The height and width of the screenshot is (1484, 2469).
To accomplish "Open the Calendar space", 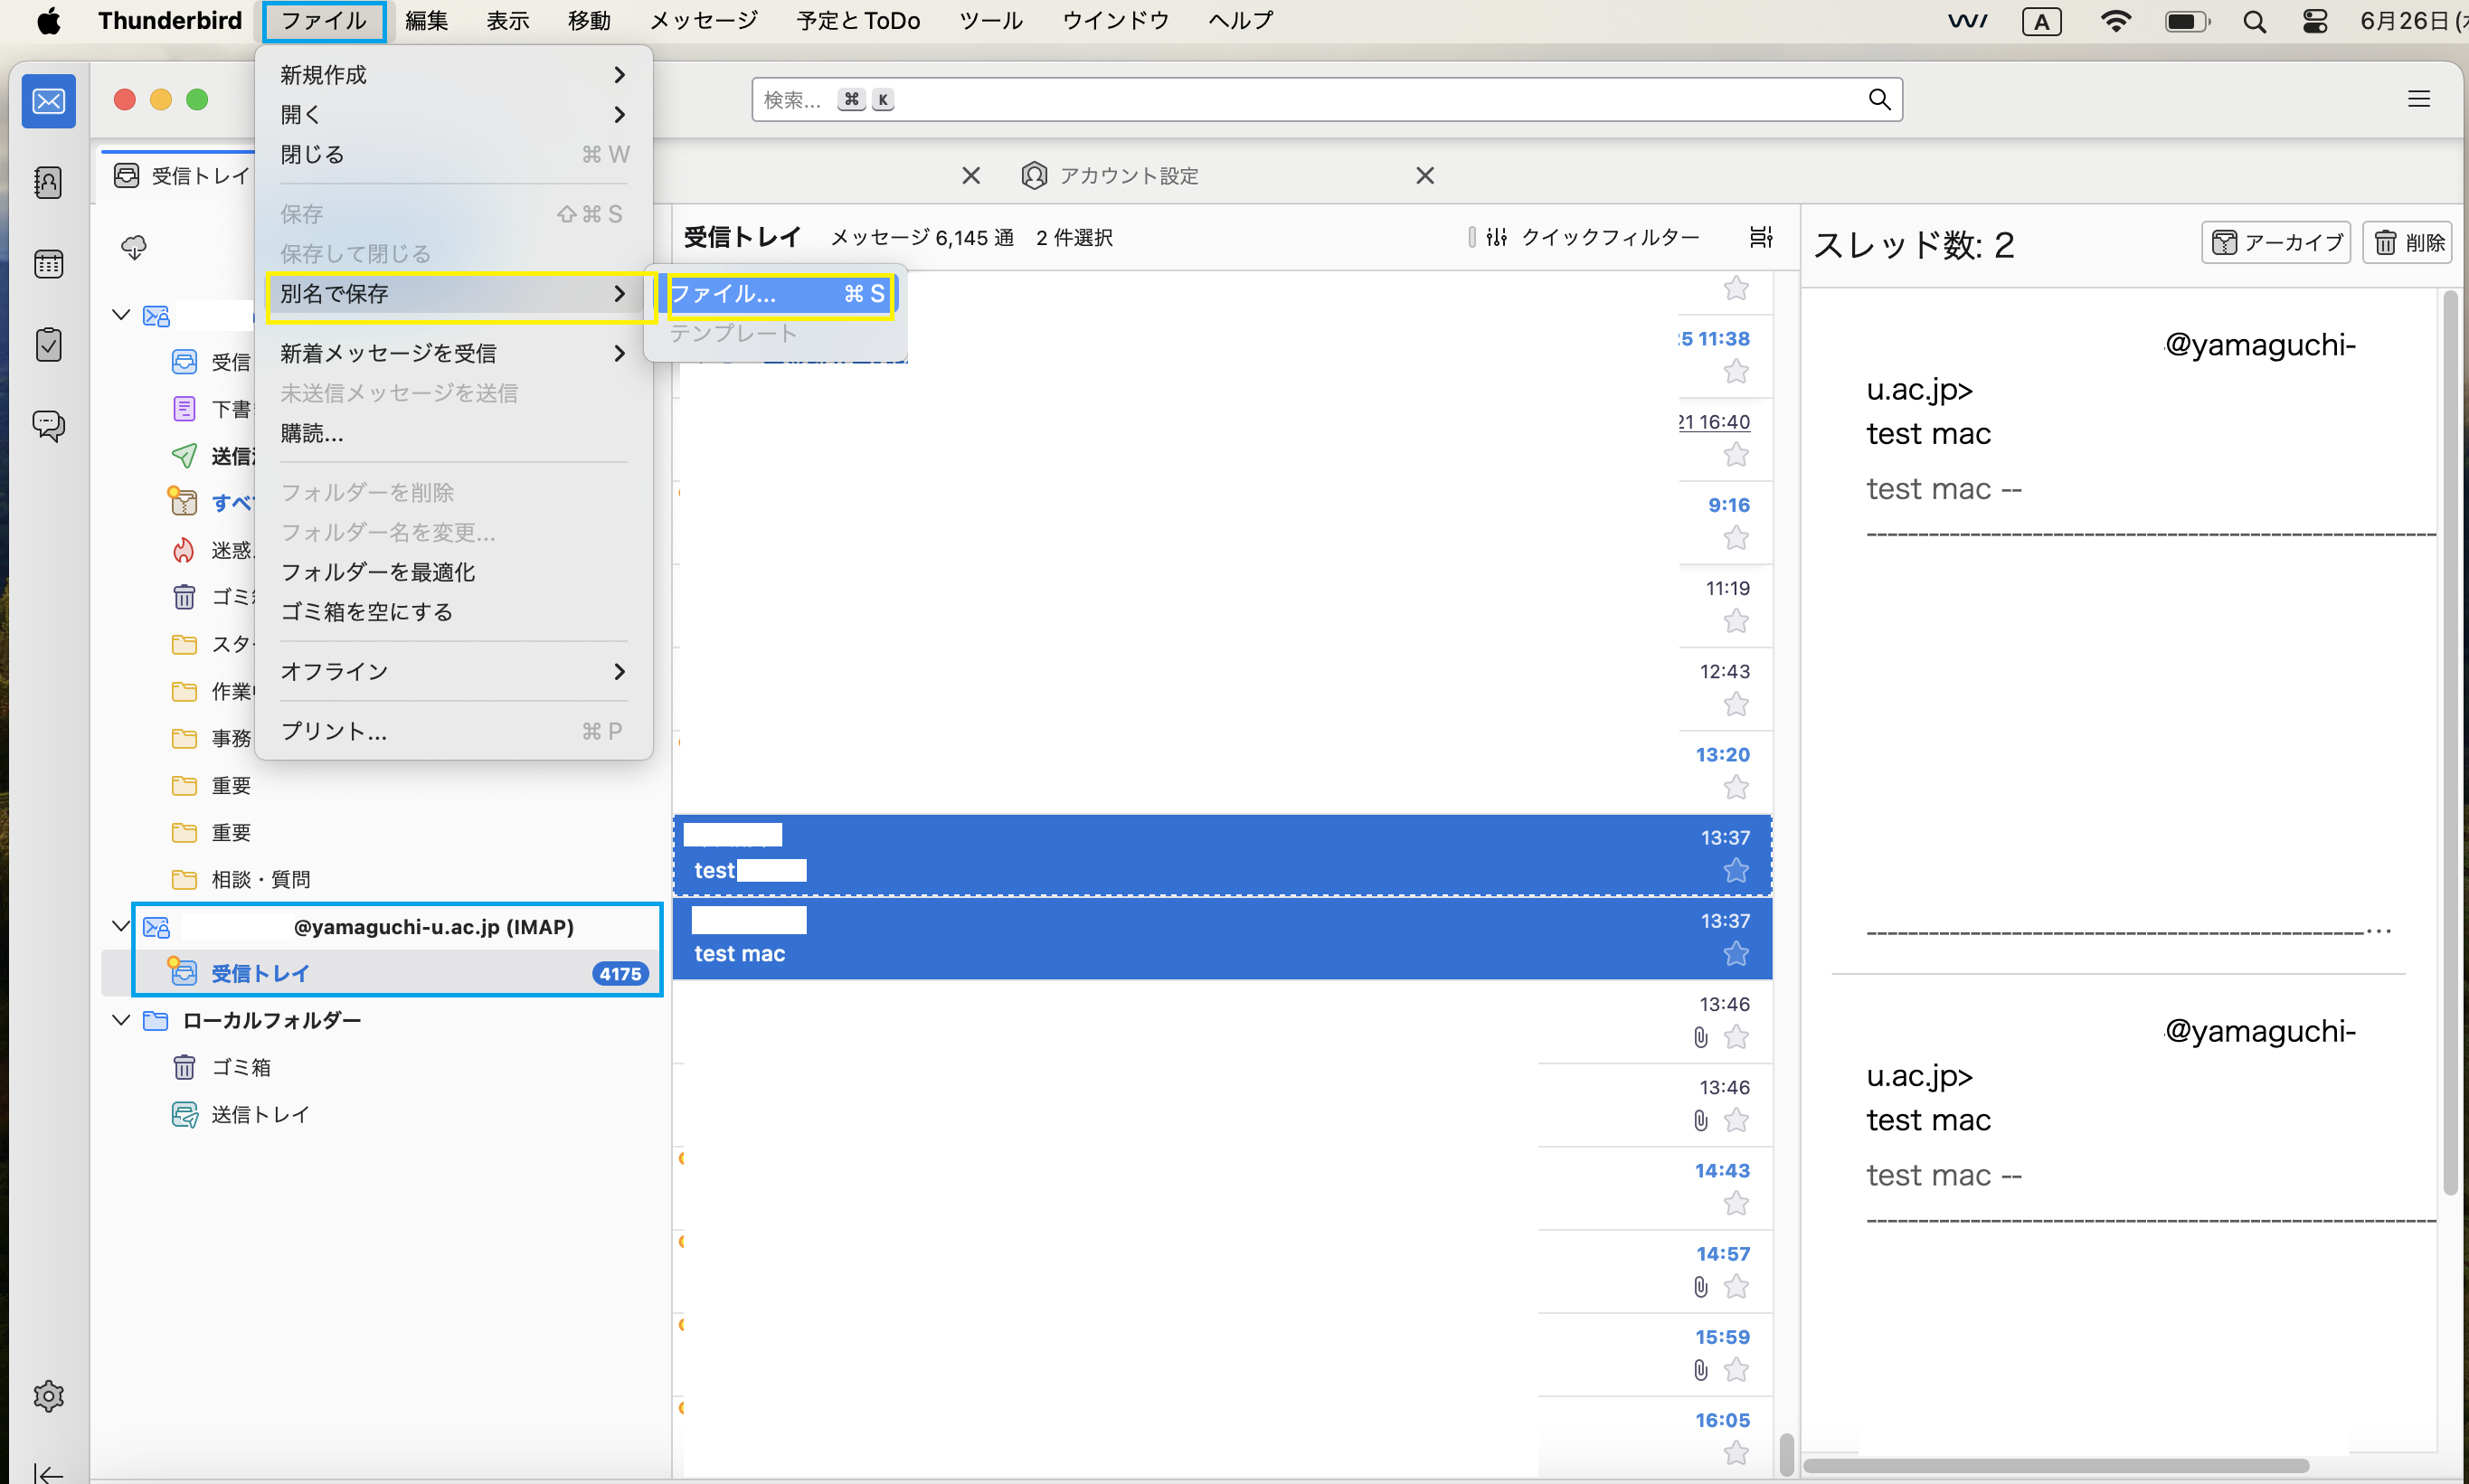I will [48, 264].
